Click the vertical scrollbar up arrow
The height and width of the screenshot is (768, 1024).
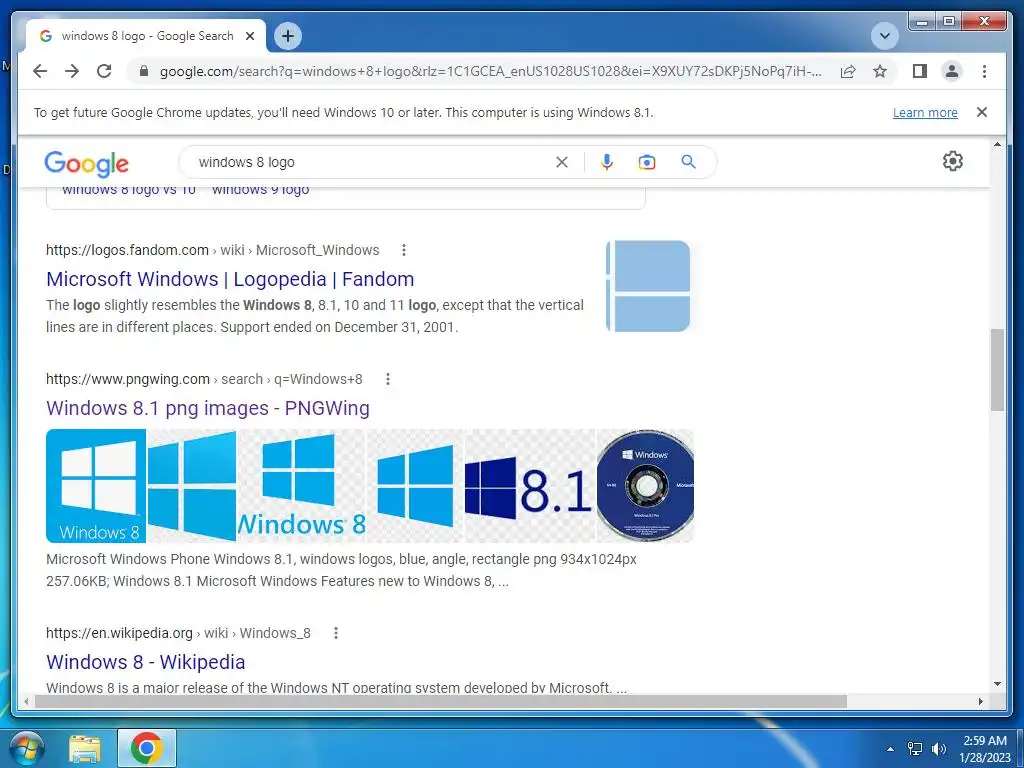997,144
